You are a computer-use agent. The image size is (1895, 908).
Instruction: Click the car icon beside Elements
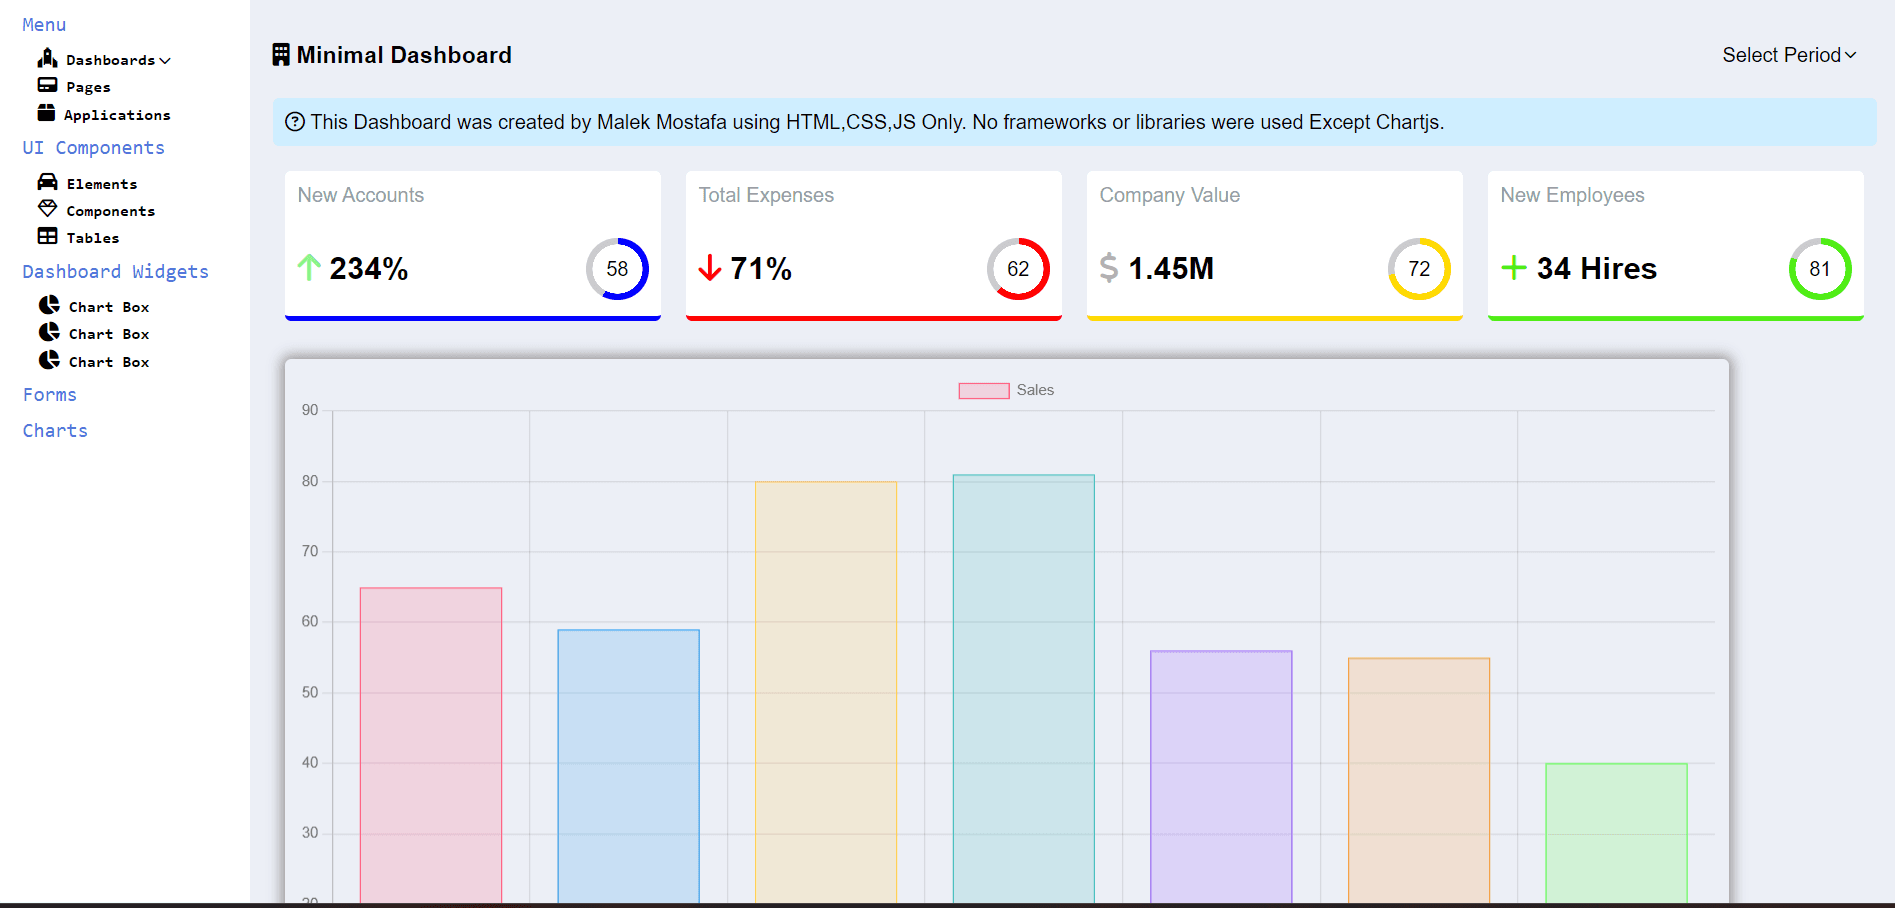pyautogui.click(x=47, y=182)
